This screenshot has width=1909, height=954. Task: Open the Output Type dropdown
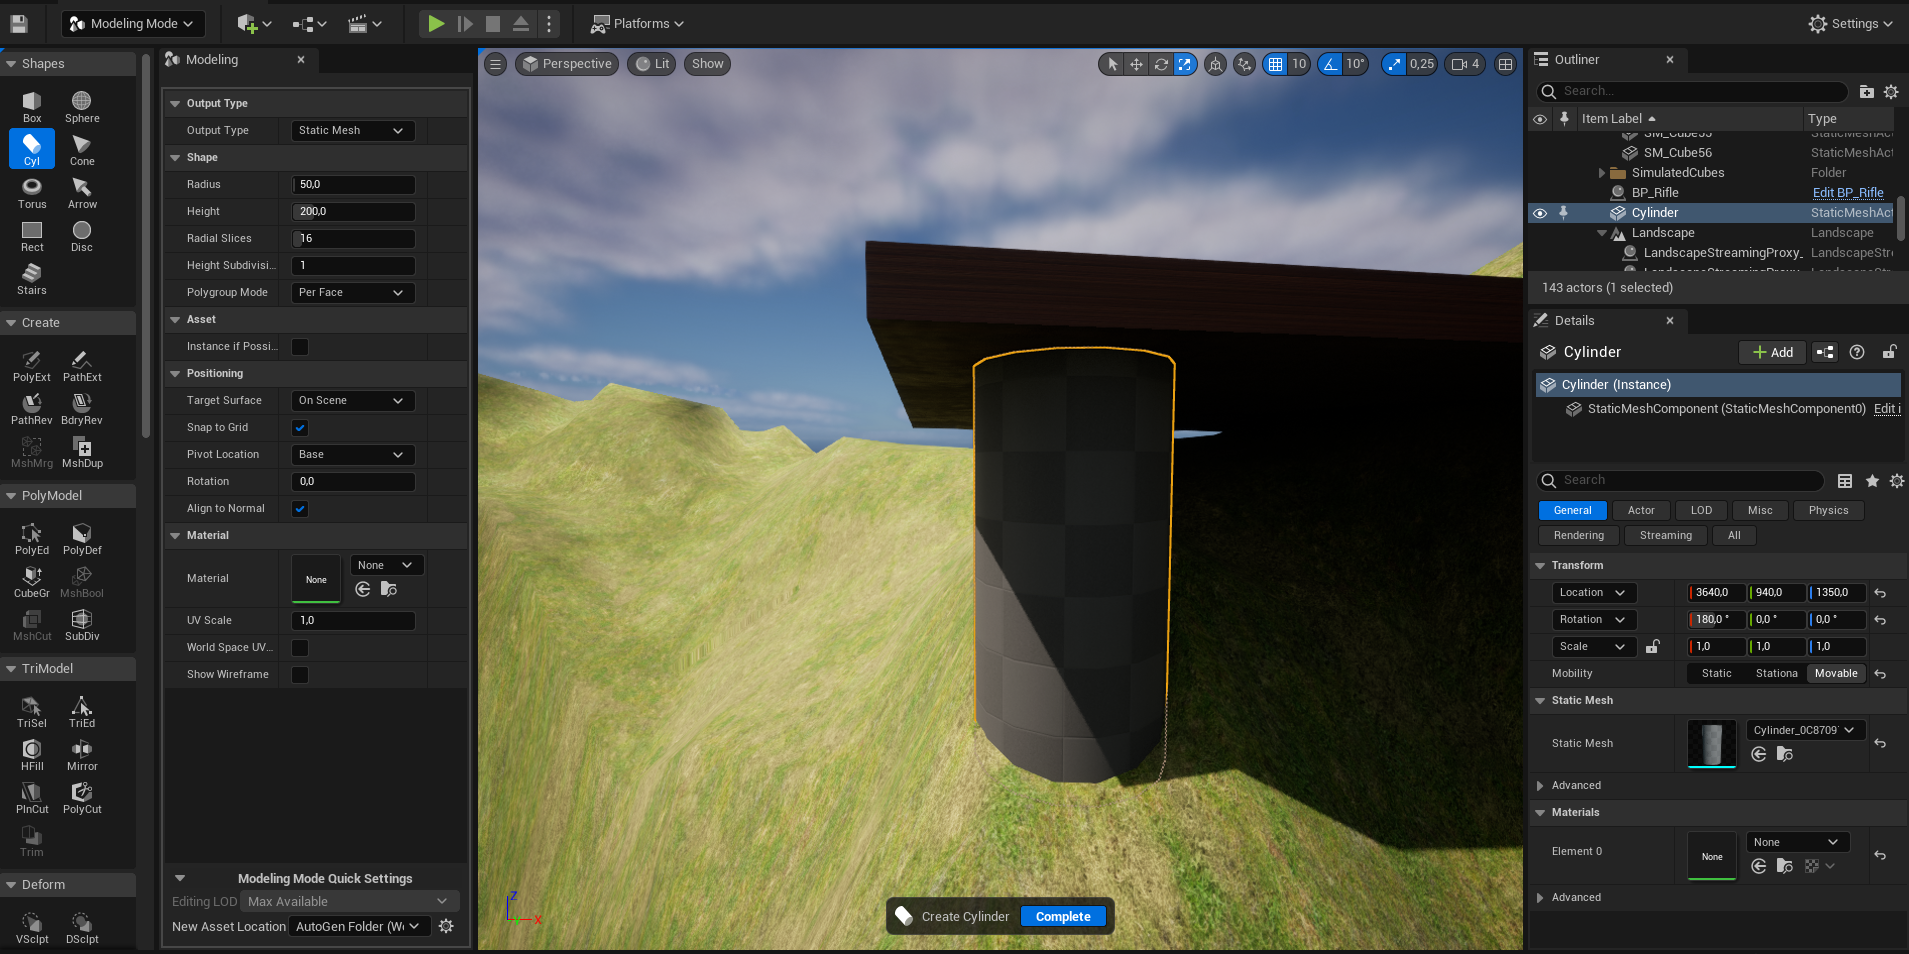click(x=353, y=131)
